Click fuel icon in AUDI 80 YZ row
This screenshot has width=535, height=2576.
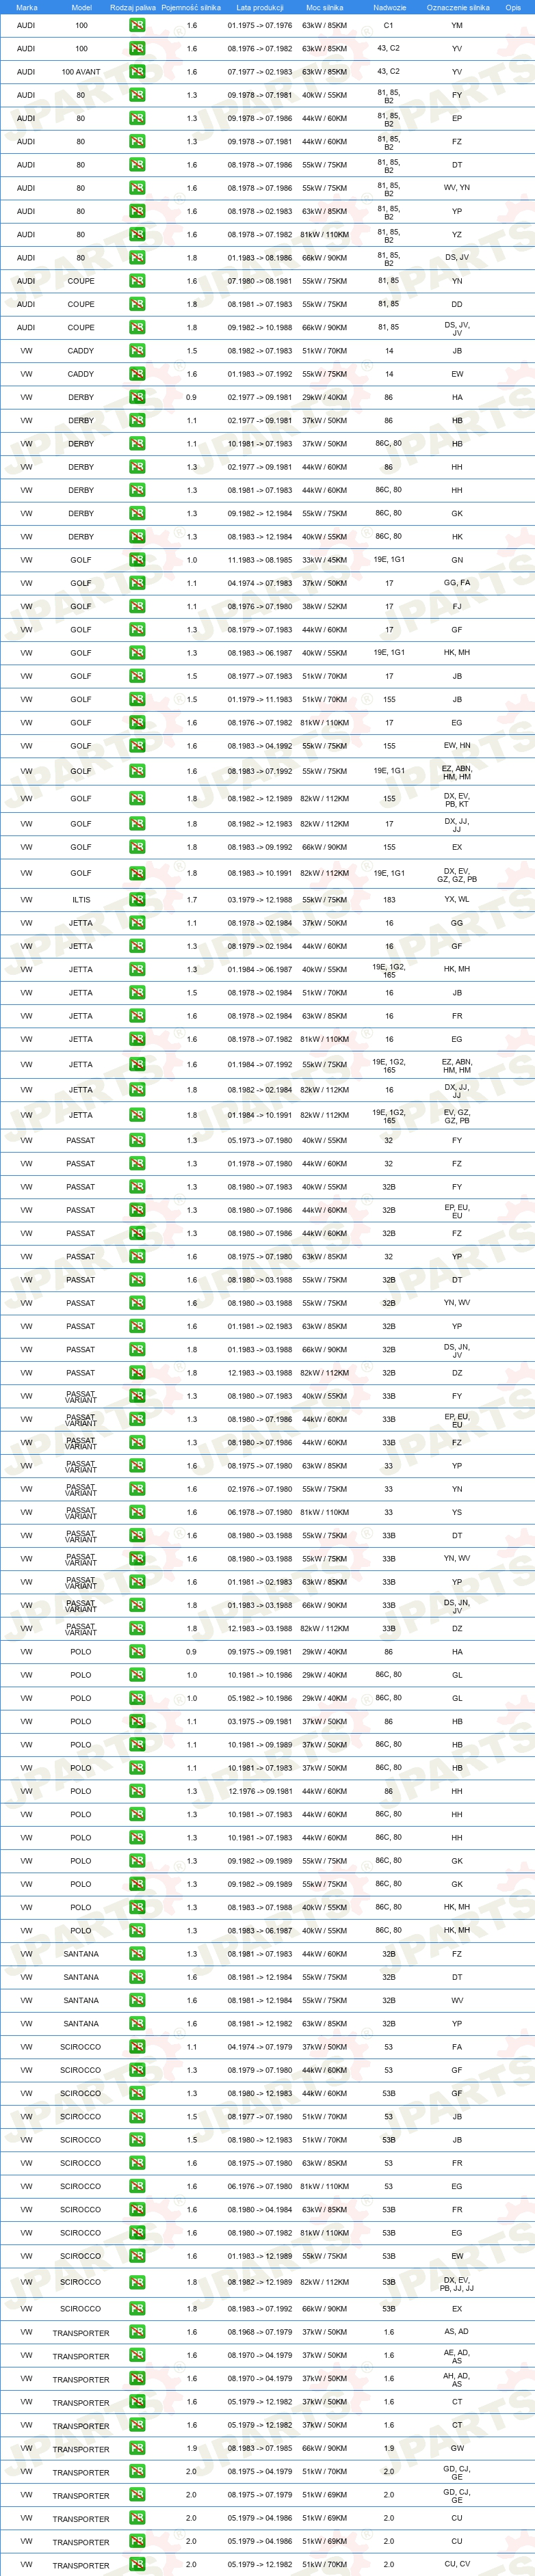point(137,235)
